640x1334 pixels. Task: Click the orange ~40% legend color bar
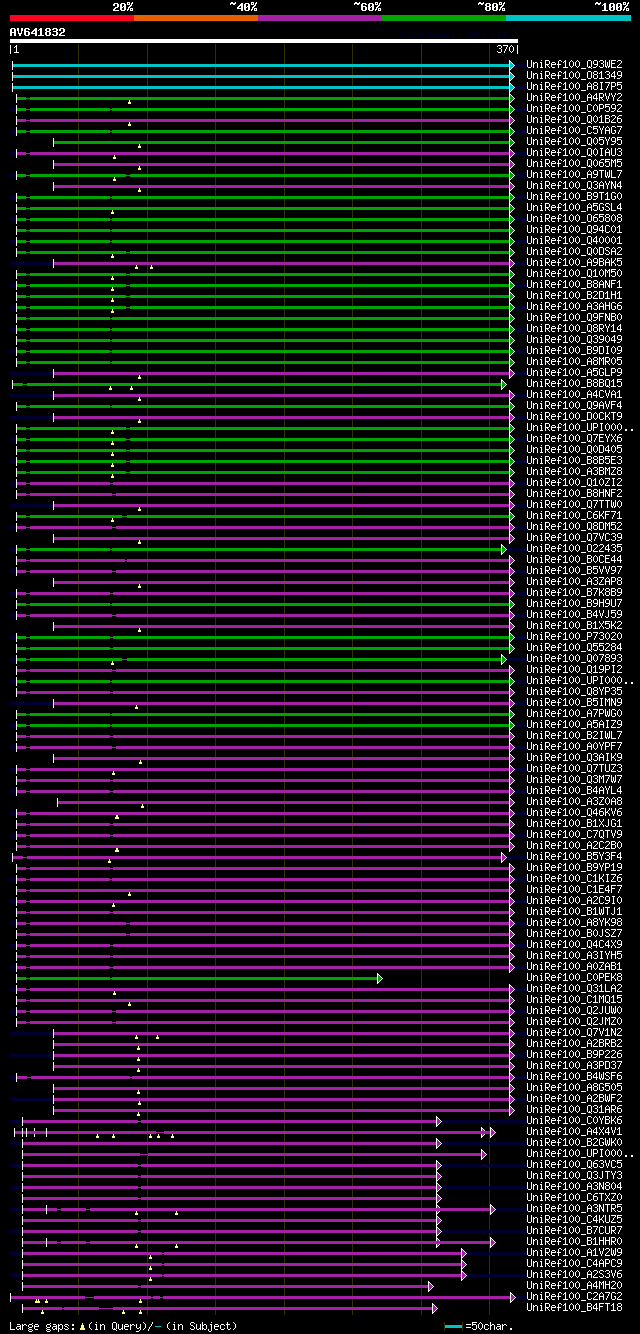click(196, 18)
